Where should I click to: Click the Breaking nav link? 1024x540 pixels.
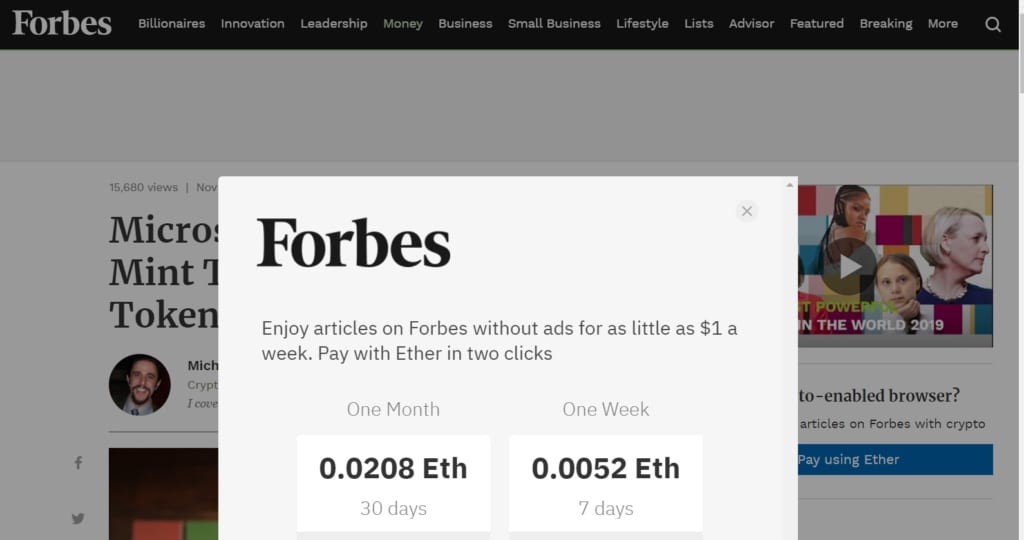point(886,24)
